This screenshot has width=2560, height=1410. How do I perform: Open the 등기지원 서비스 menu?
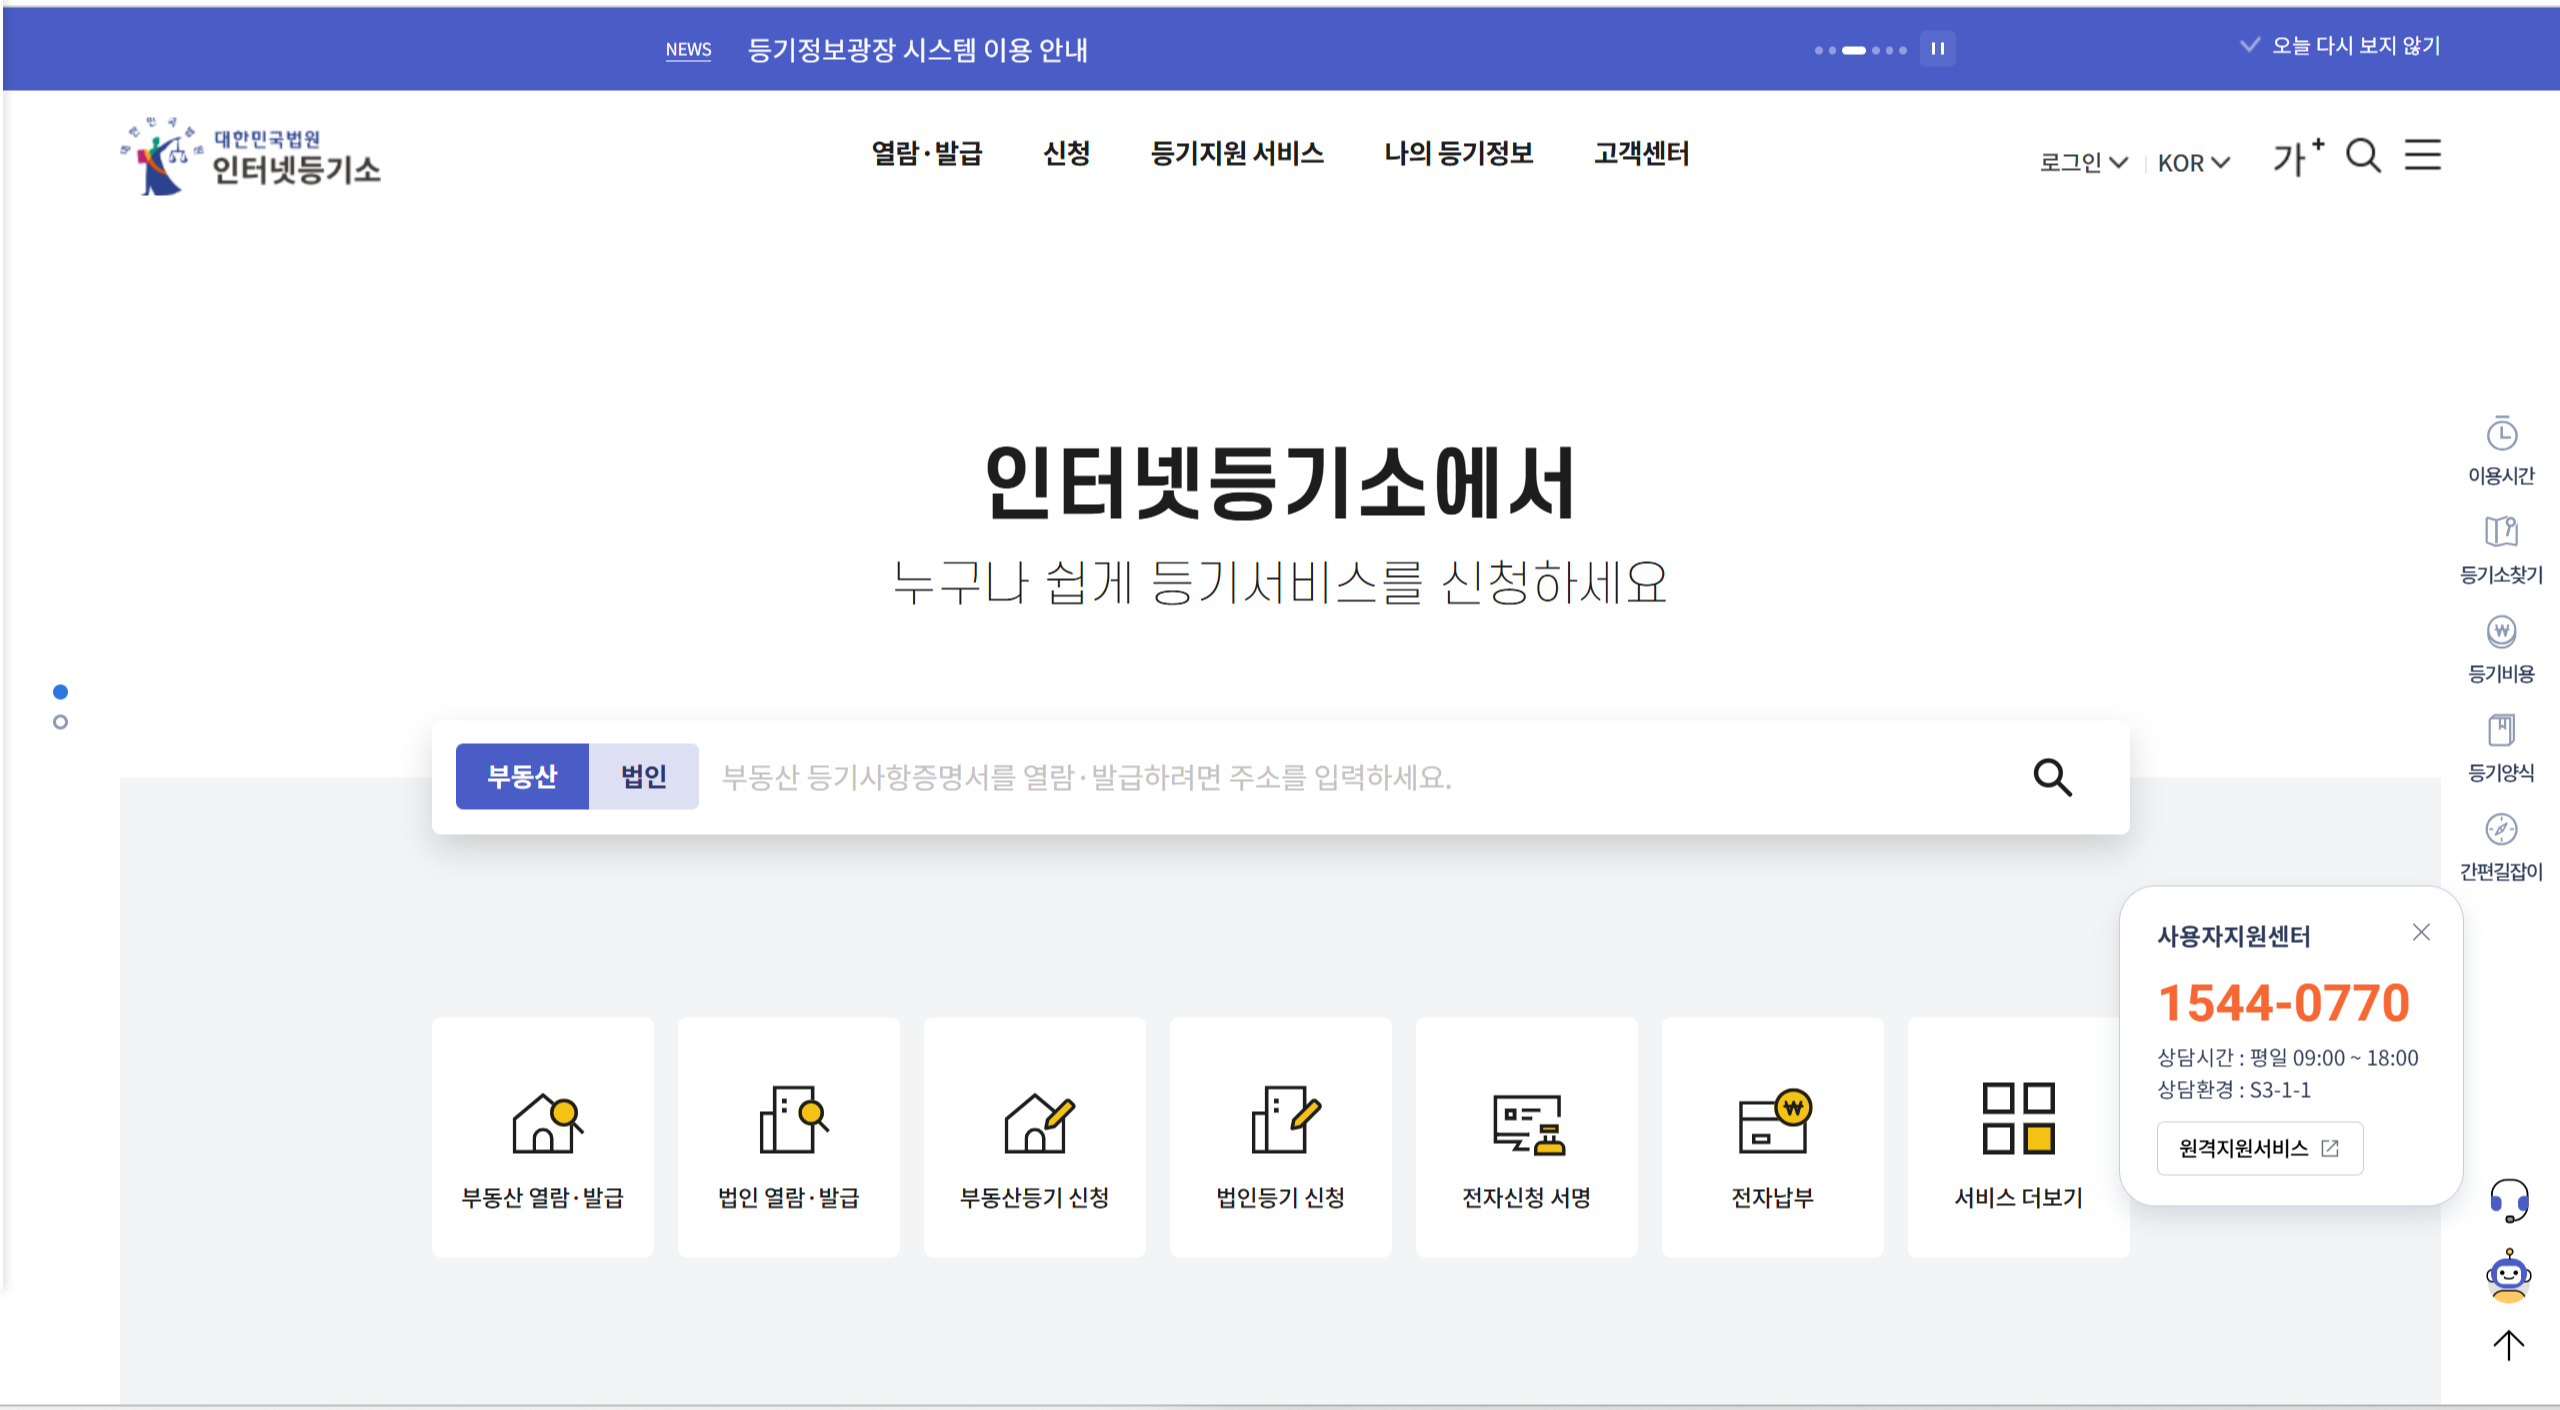point(1237,154)
